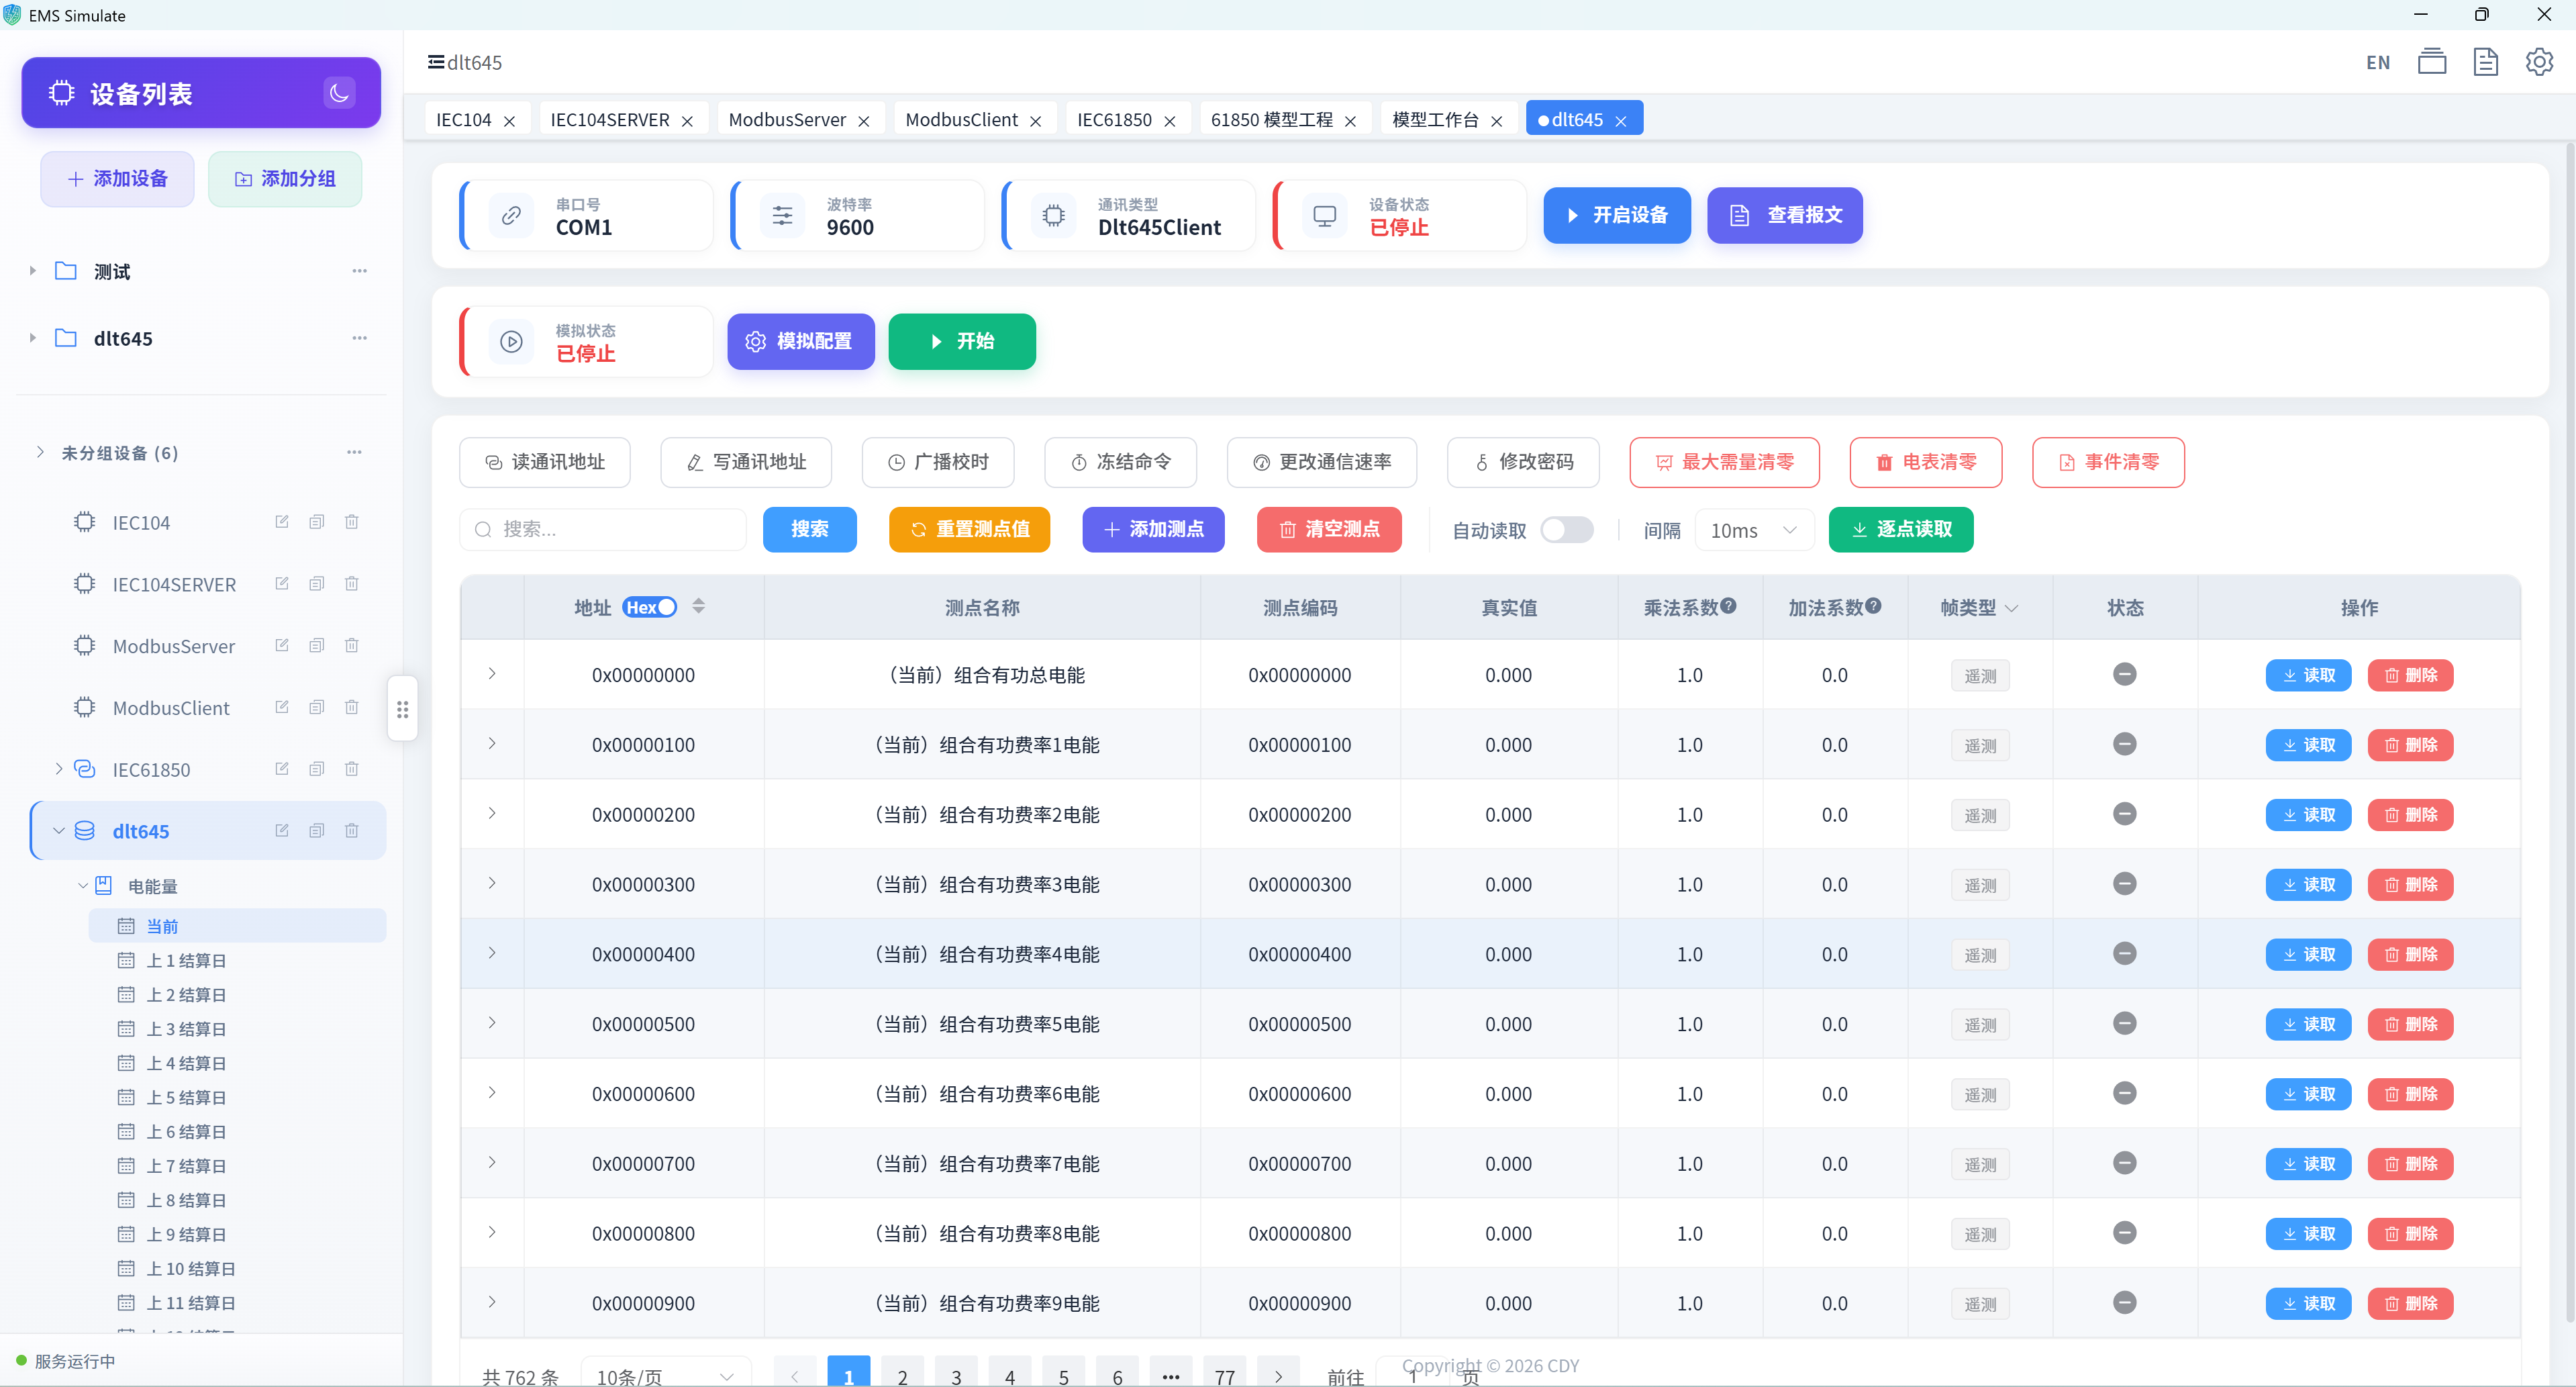Click the 开启设备 button
2576x1387 pixels.
[1616, 215]
